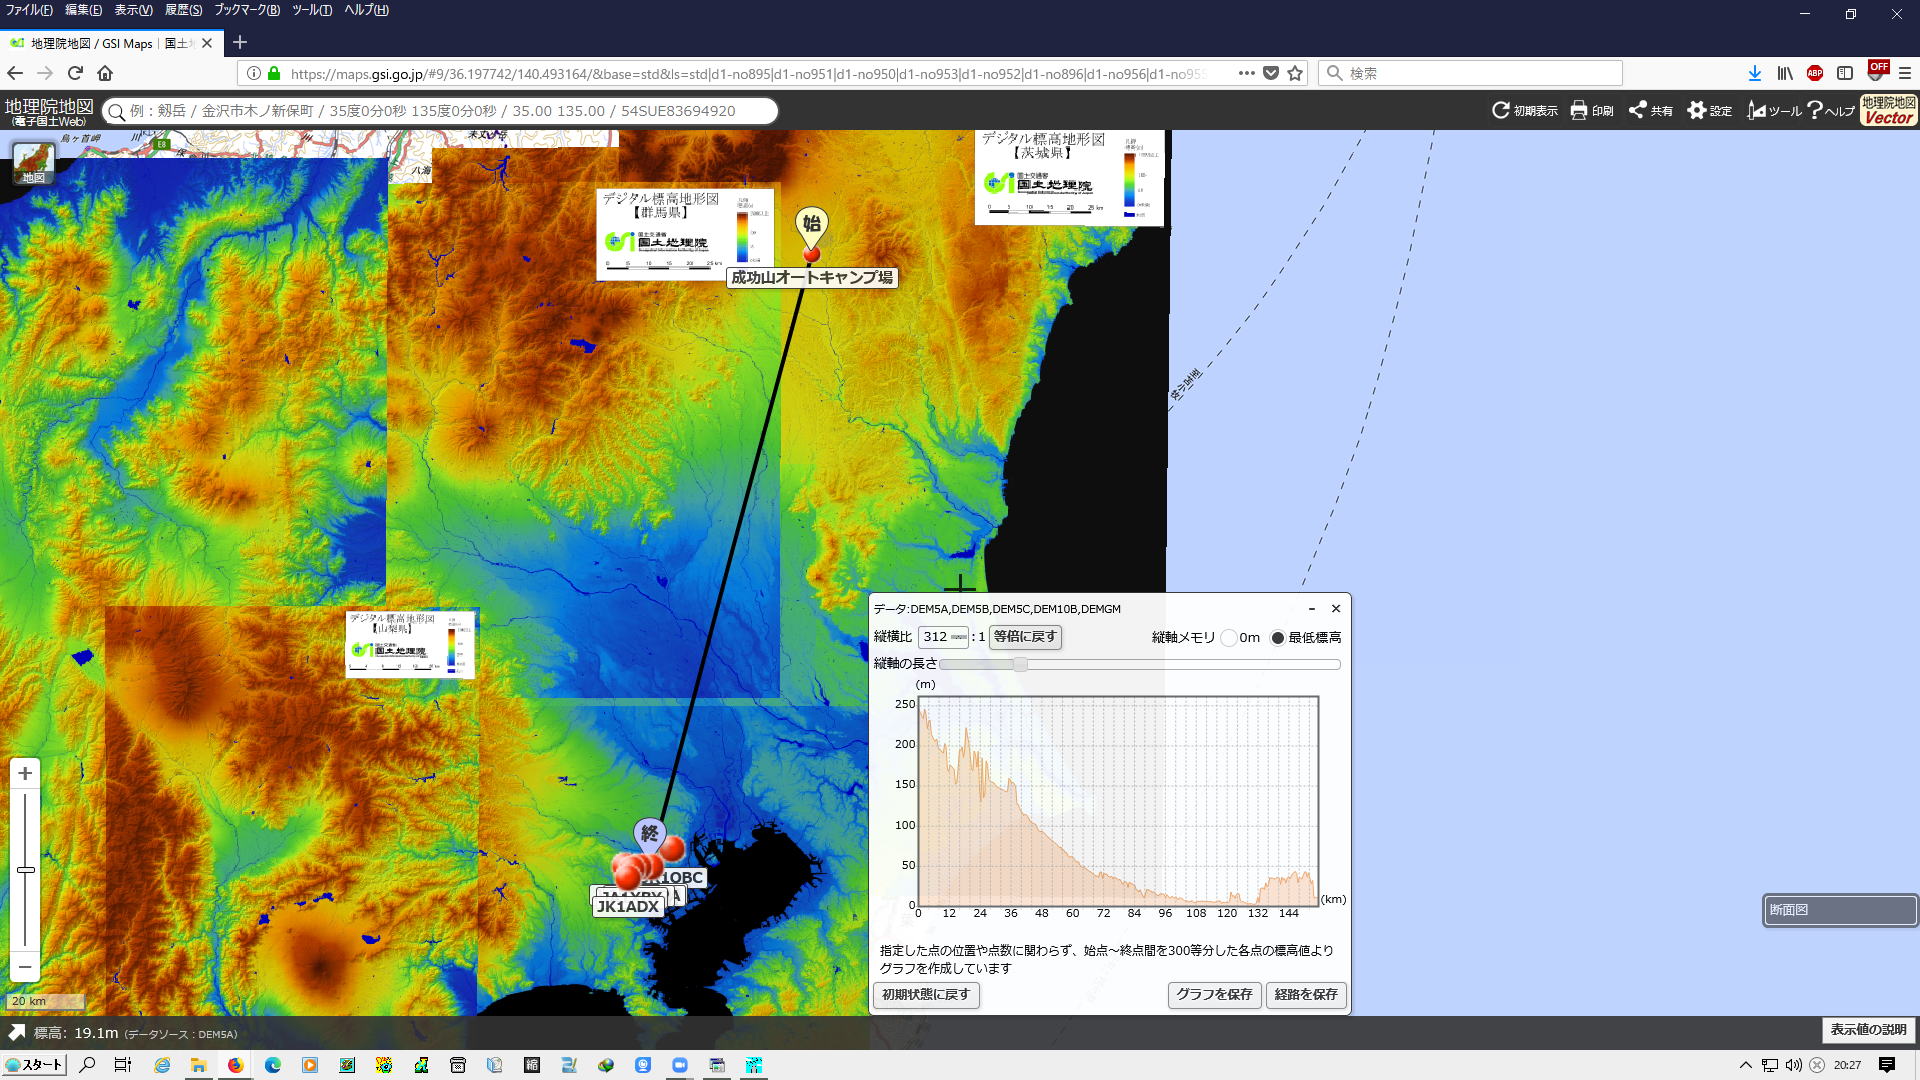Select the 最低標高 radio option
Viewport: 1920px width, 1080px height.
click(x=1278, y=638)
